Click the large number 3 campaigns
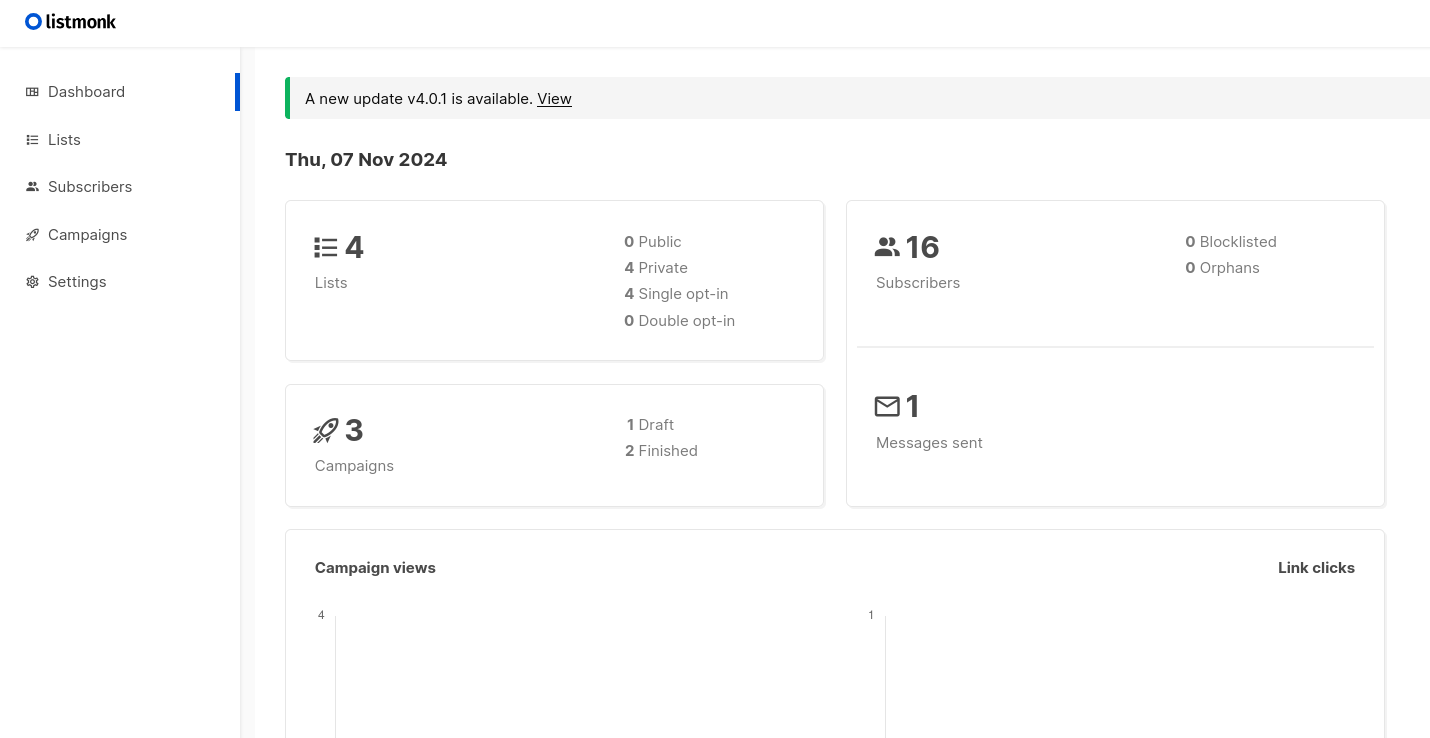1430x738 pixels. coord(354,431)
